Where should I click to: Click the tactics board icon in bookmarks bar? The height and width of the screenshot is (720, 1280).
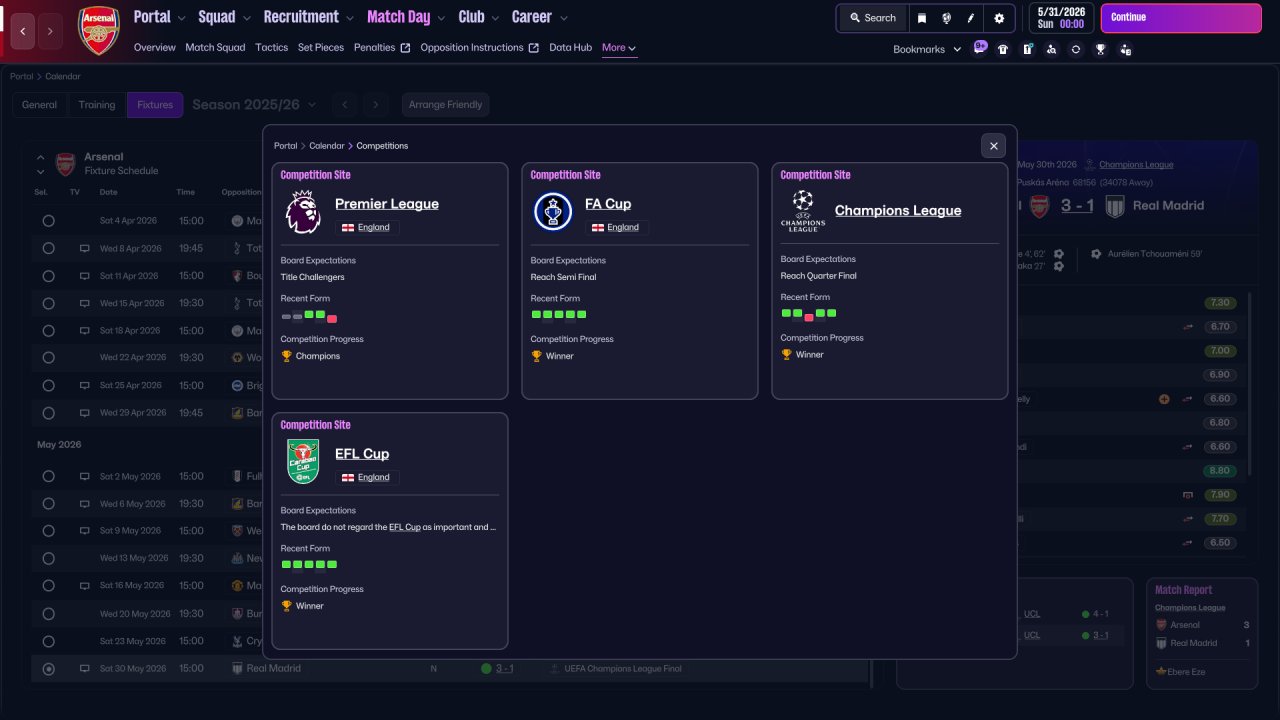(1027, 49)
